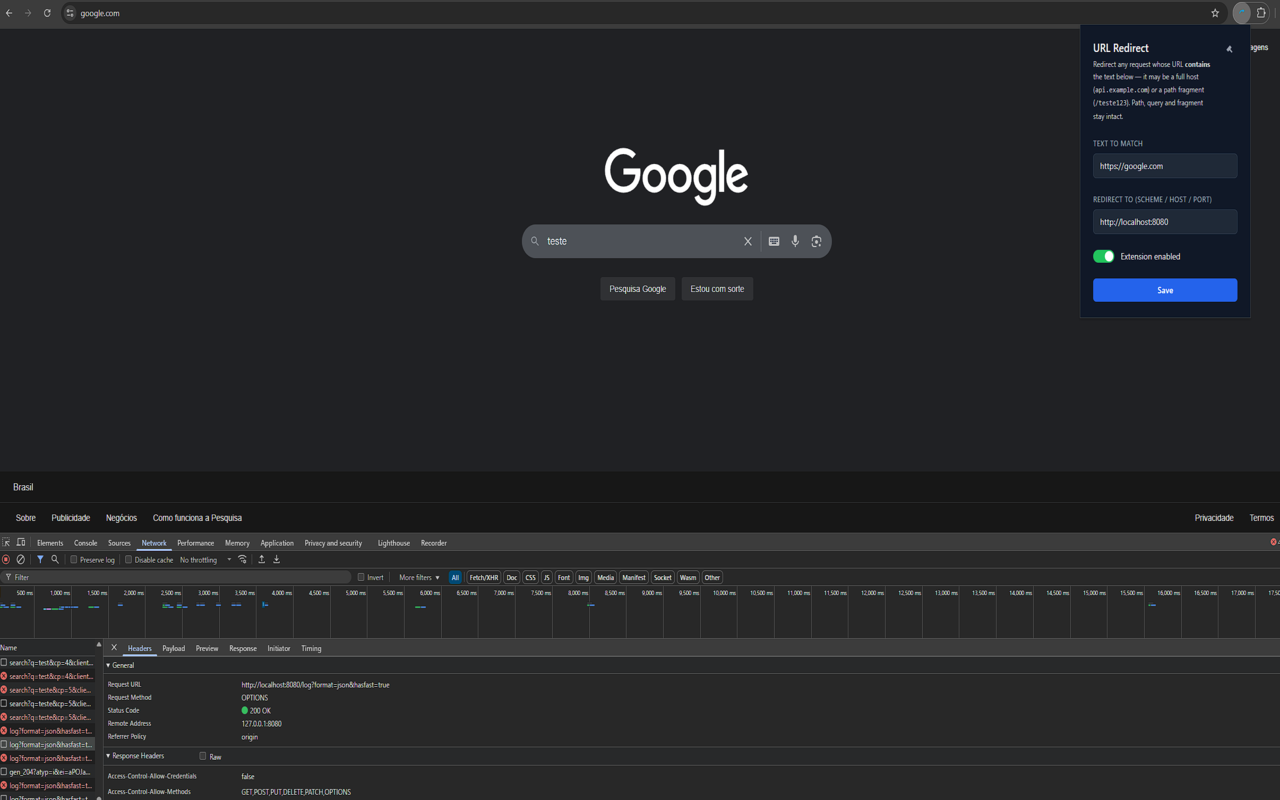Clear the Google search text with X
The width and height of the screenshot is (1280, 800).
point(747,241)
